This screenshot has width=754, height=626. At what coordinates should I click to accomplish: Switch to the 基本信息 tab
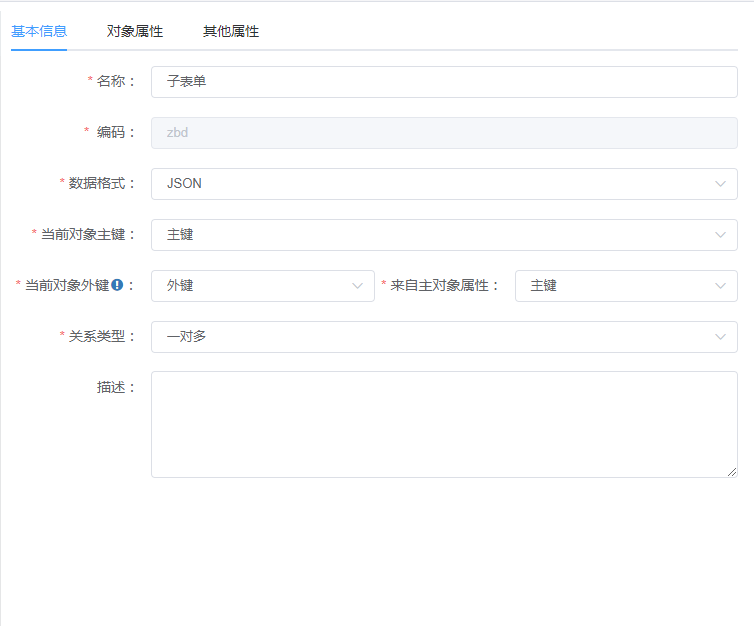39,31
